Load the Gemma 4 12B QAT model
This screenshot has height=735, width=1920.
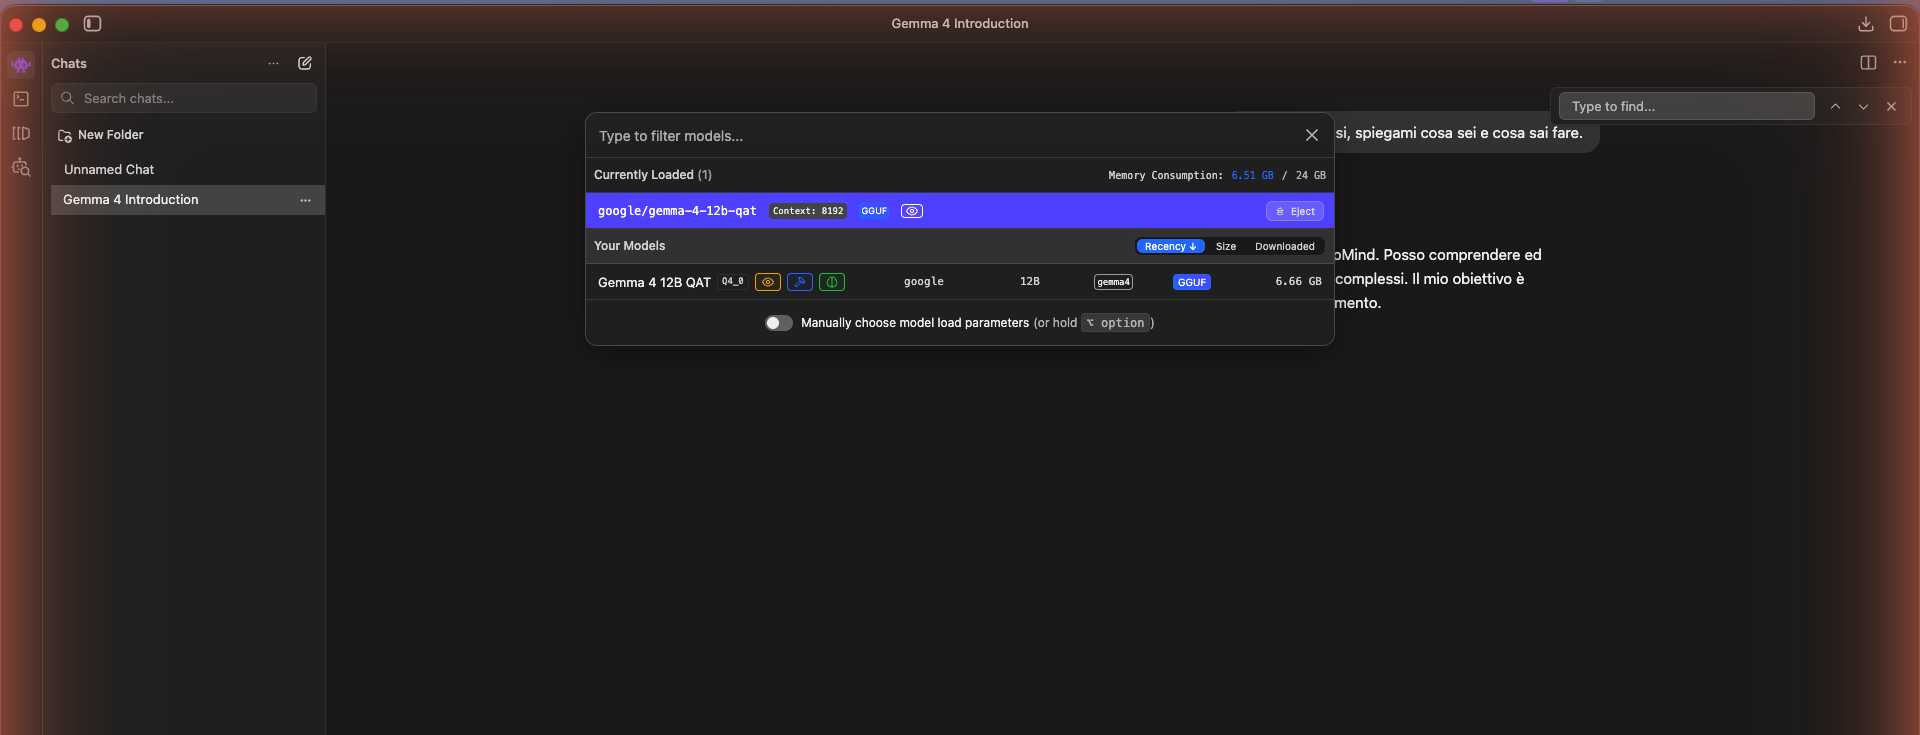(960, 282)
